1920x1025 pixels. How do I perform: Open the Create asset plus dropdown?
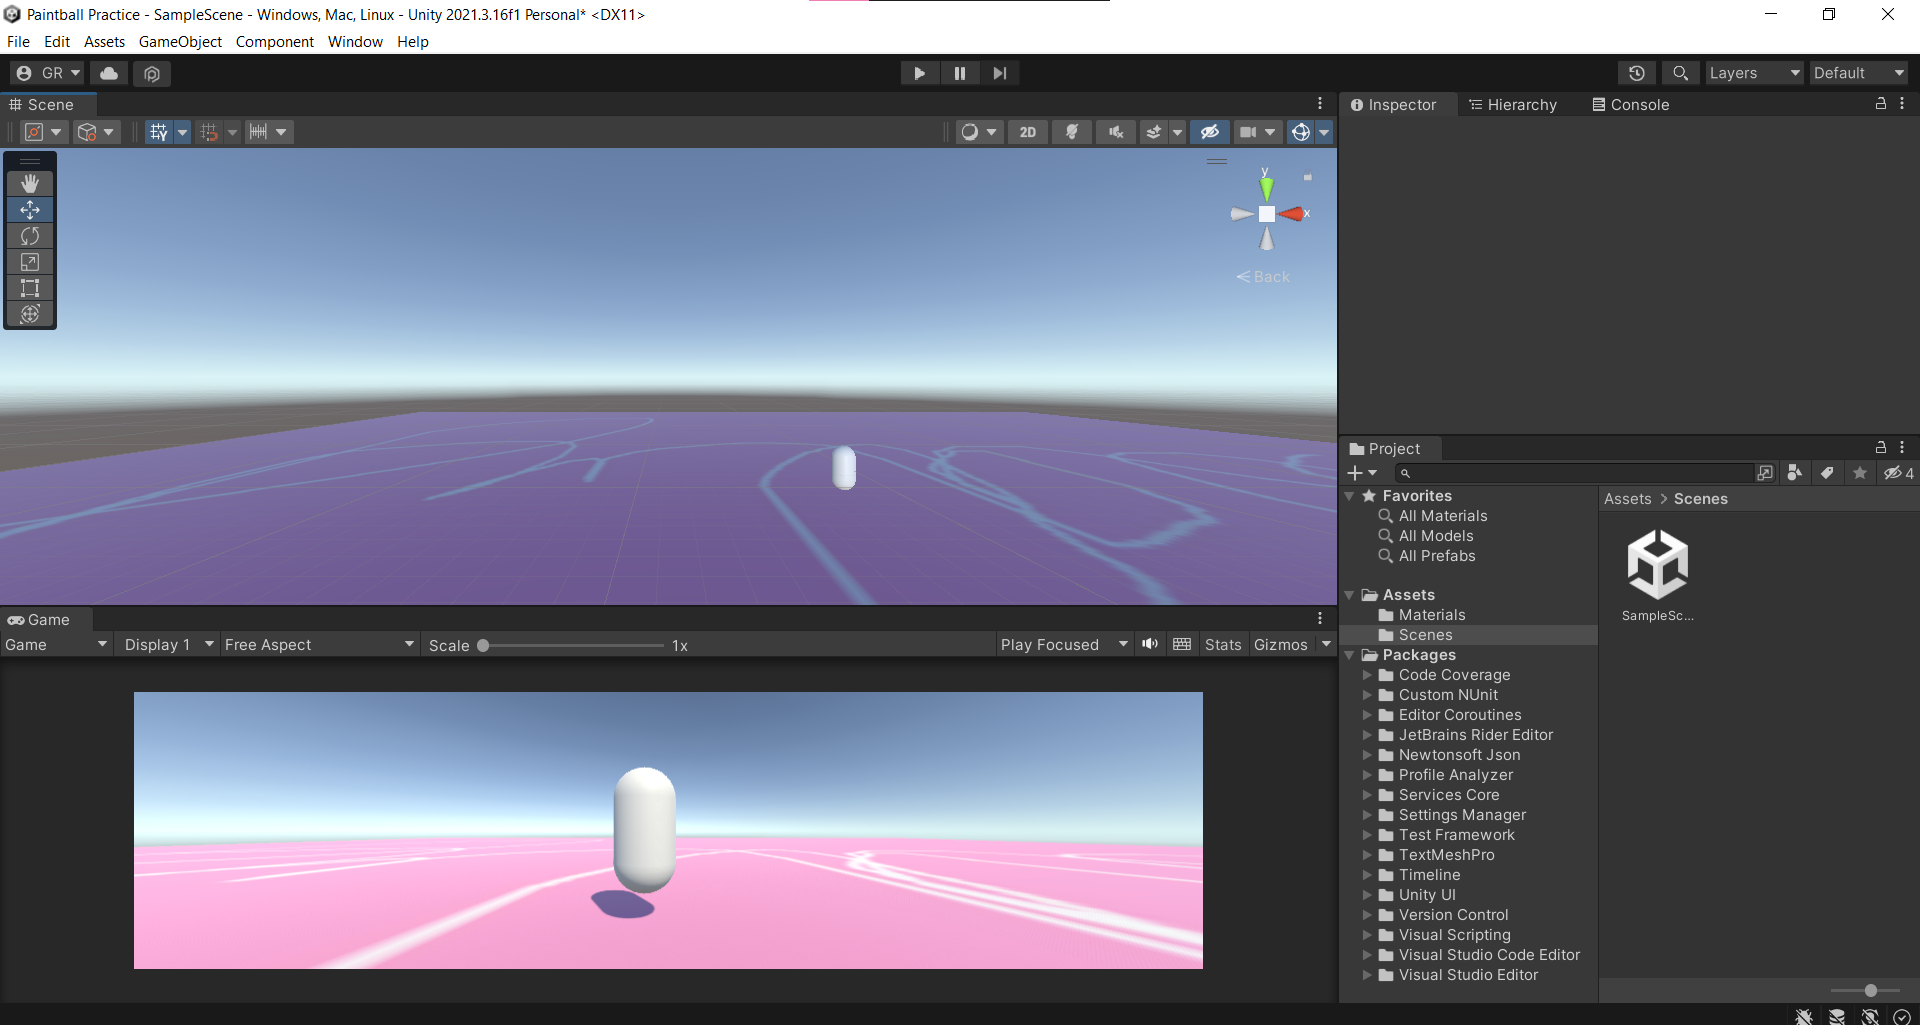point(1361,473)
